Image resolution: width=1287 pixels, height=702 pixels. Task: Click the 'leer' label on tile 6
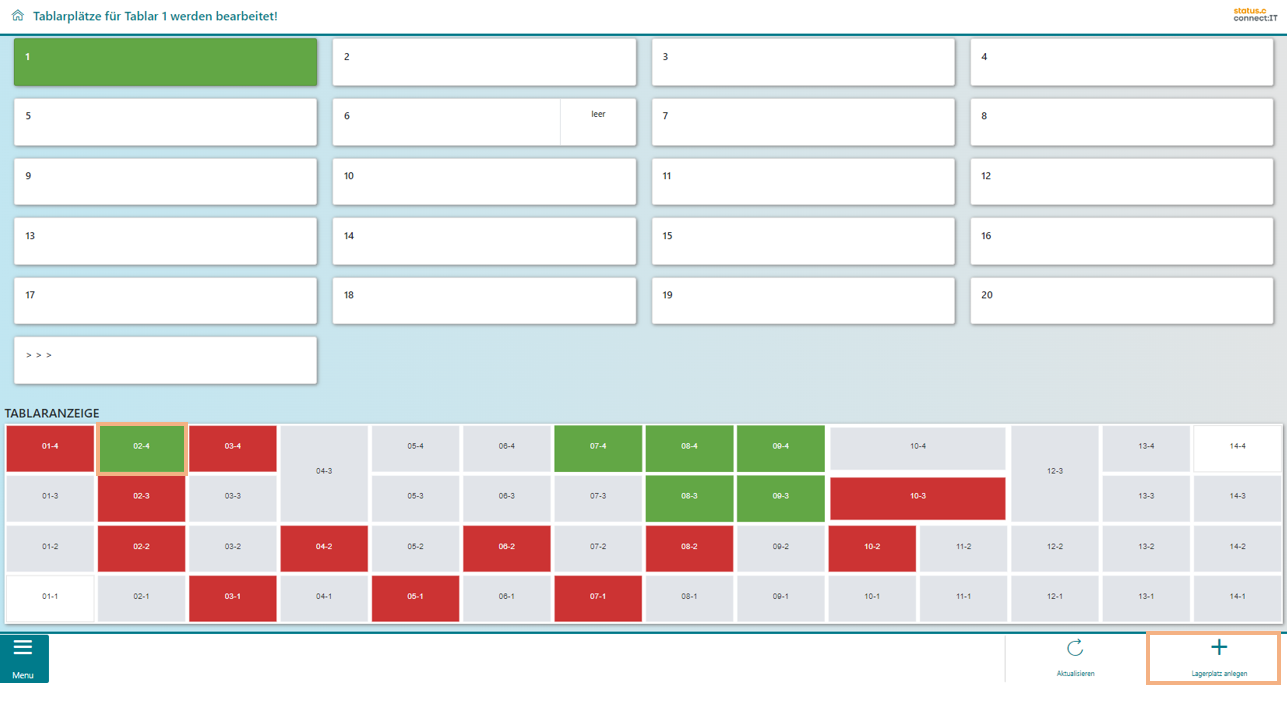[x=598, y=115]
